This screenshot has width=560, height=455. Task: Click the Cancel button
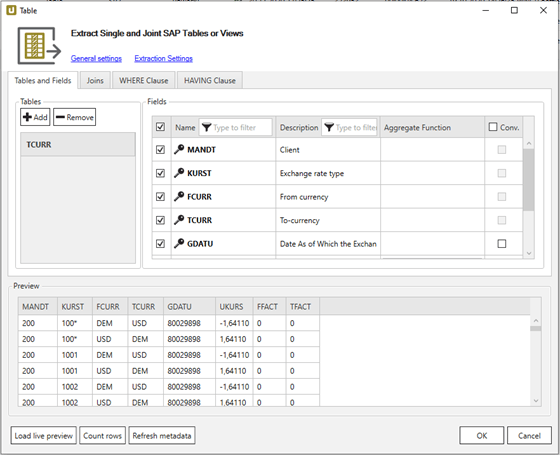point(529,436)
